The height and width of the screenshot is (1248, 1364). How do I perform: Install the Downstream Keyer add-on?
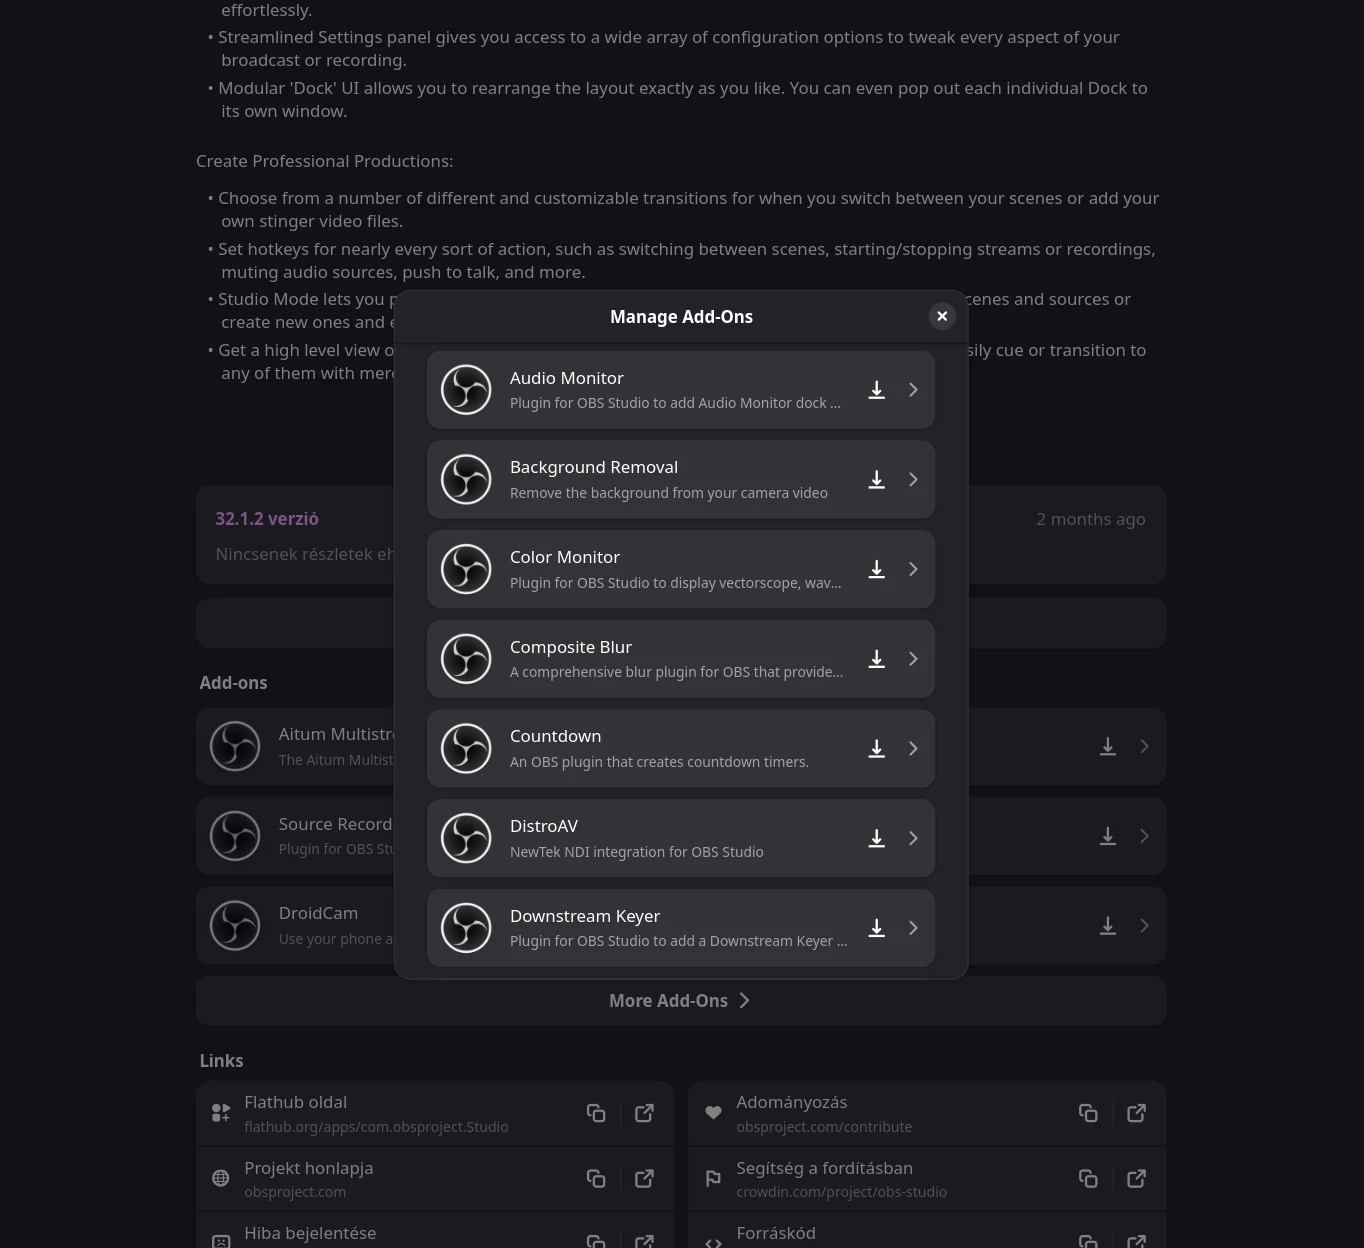click(876, 928)
